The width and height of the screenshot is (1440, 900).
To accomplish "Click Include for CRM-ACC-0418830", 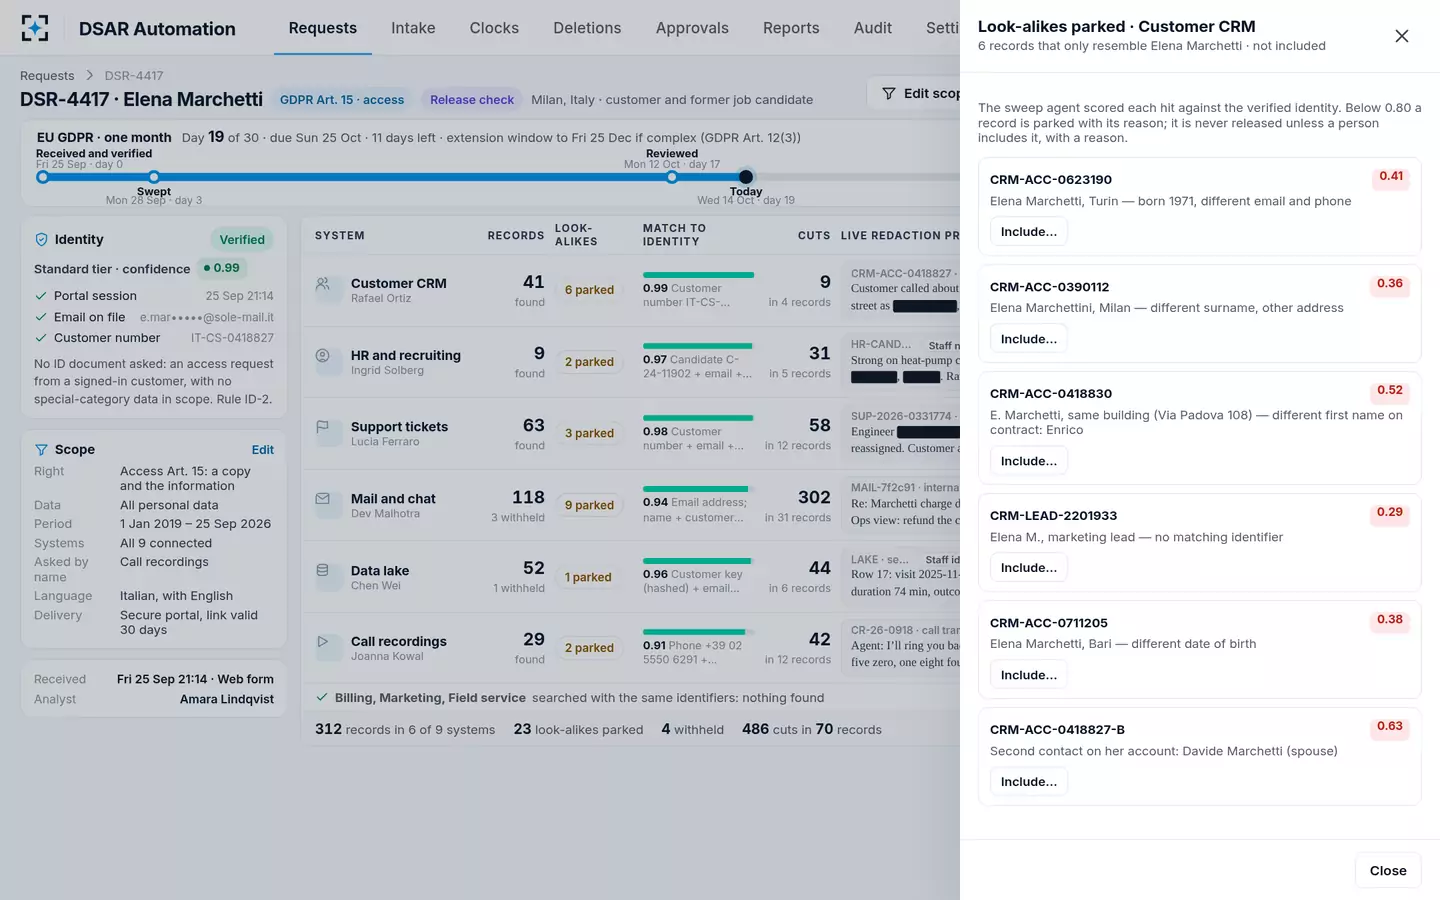I will point(1029,461).
